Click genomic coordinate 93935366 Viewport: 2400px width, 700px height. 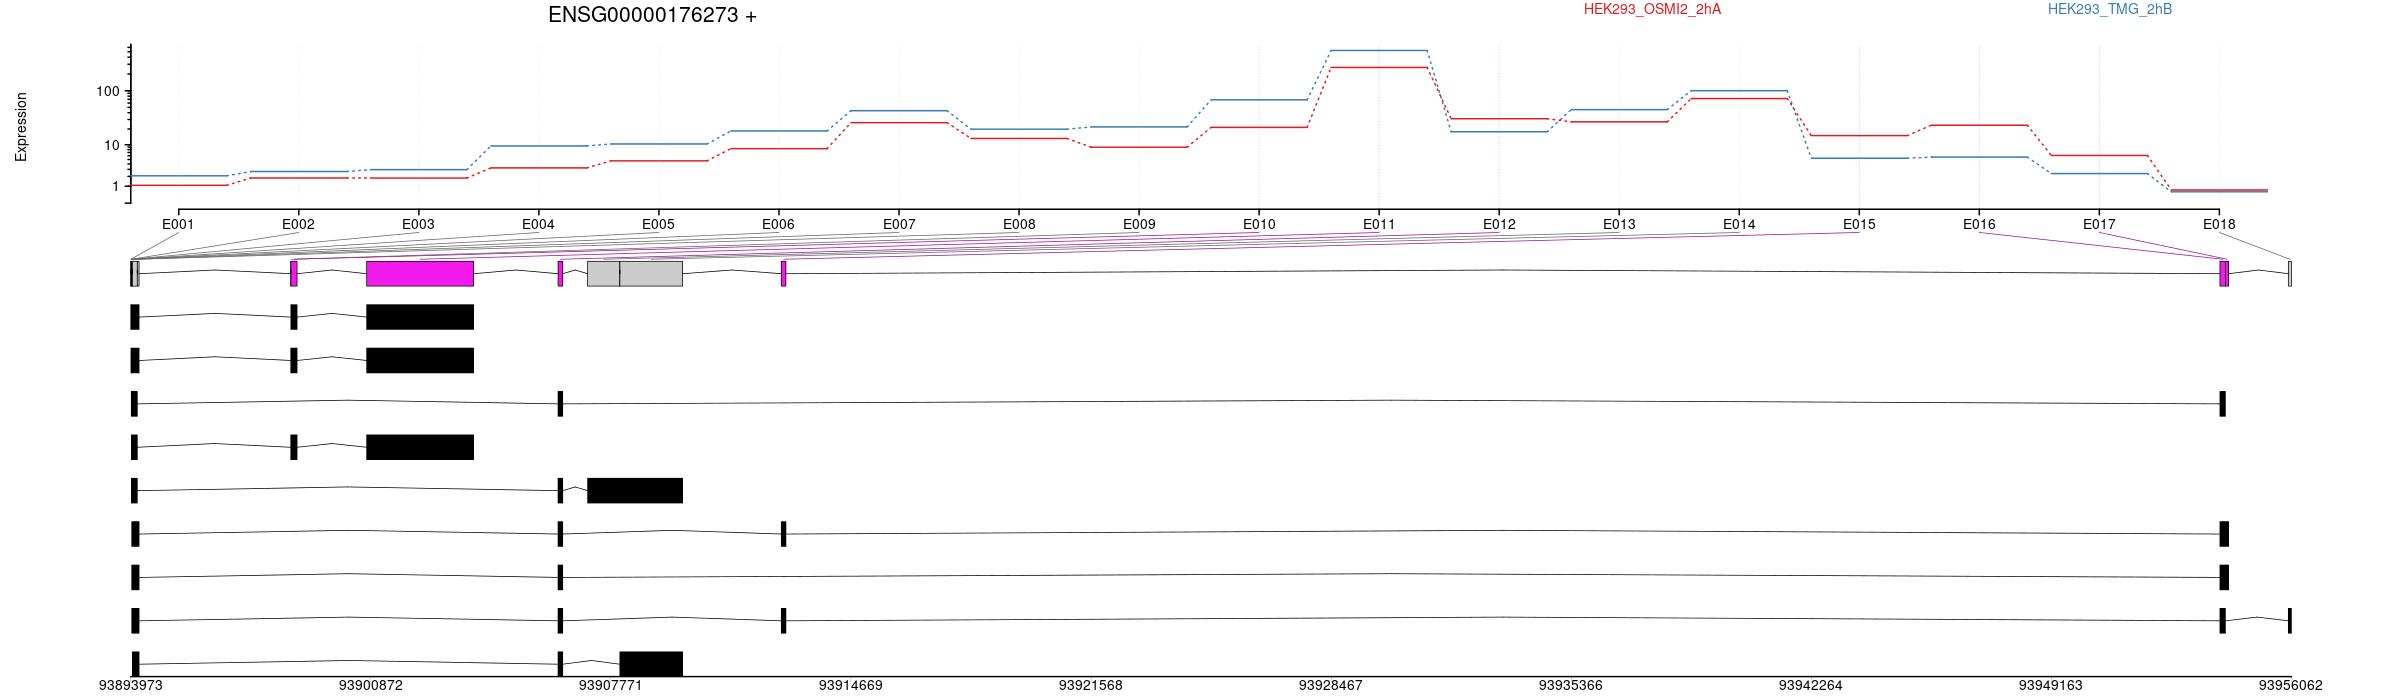(x=1571, y=685)
